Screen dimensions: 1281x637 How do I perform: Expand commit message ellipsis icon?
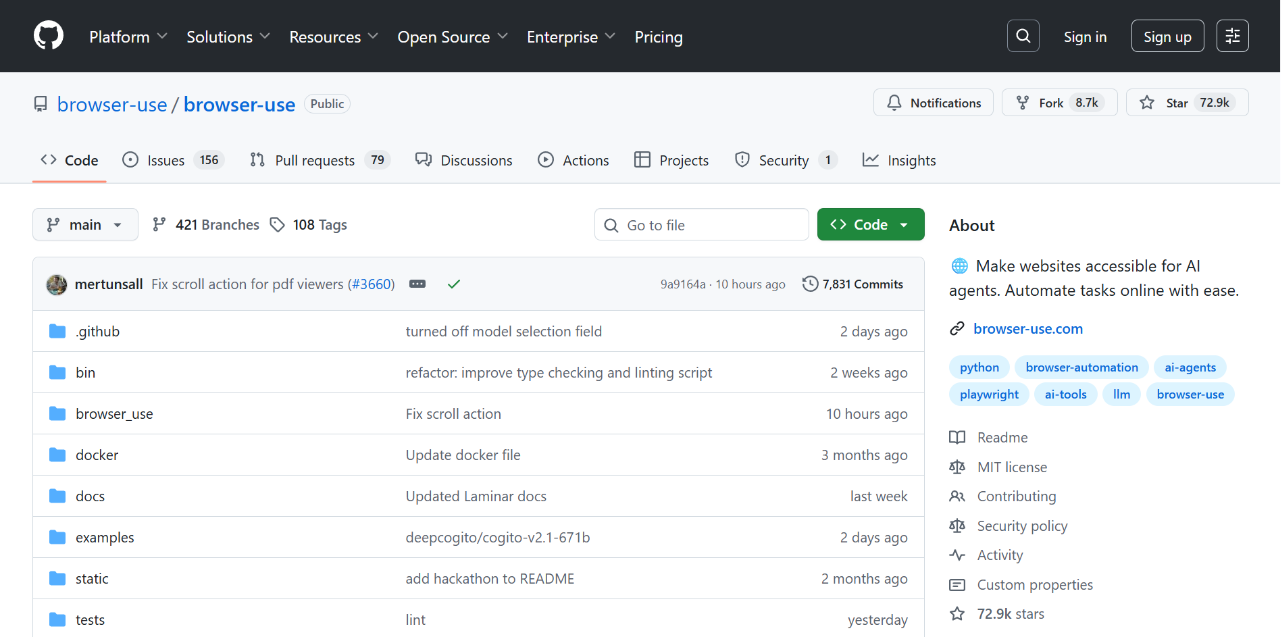point(418,284)
